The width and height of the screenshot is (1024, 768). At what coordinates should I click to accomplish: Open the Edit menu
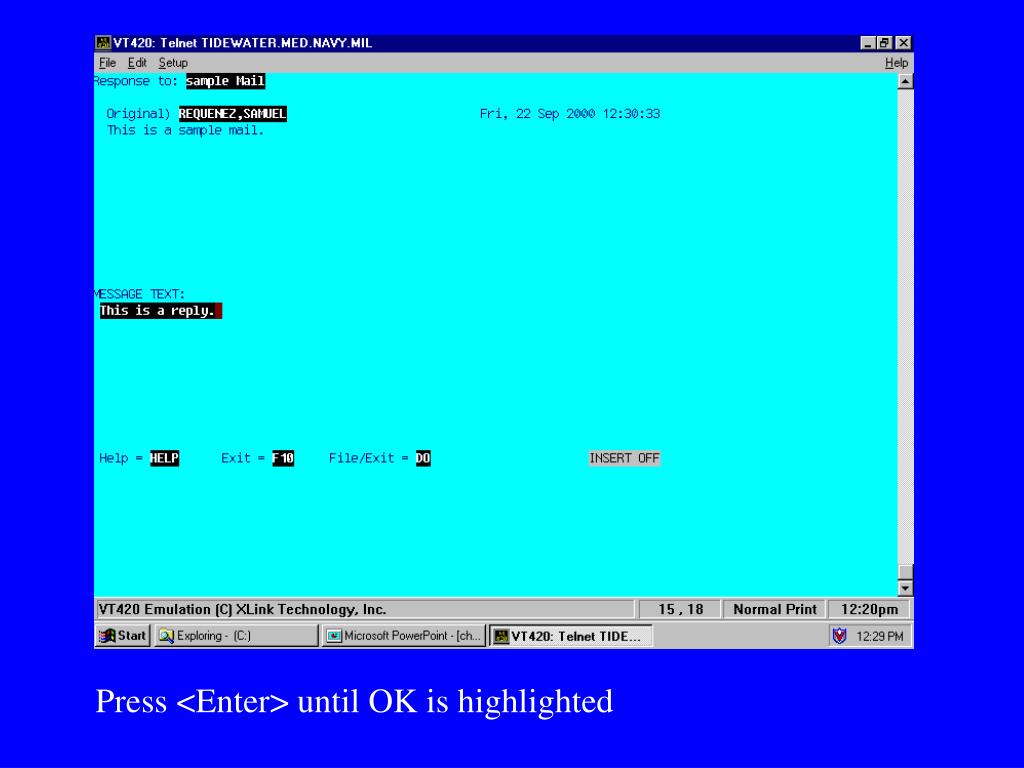(x=136, y=63)
